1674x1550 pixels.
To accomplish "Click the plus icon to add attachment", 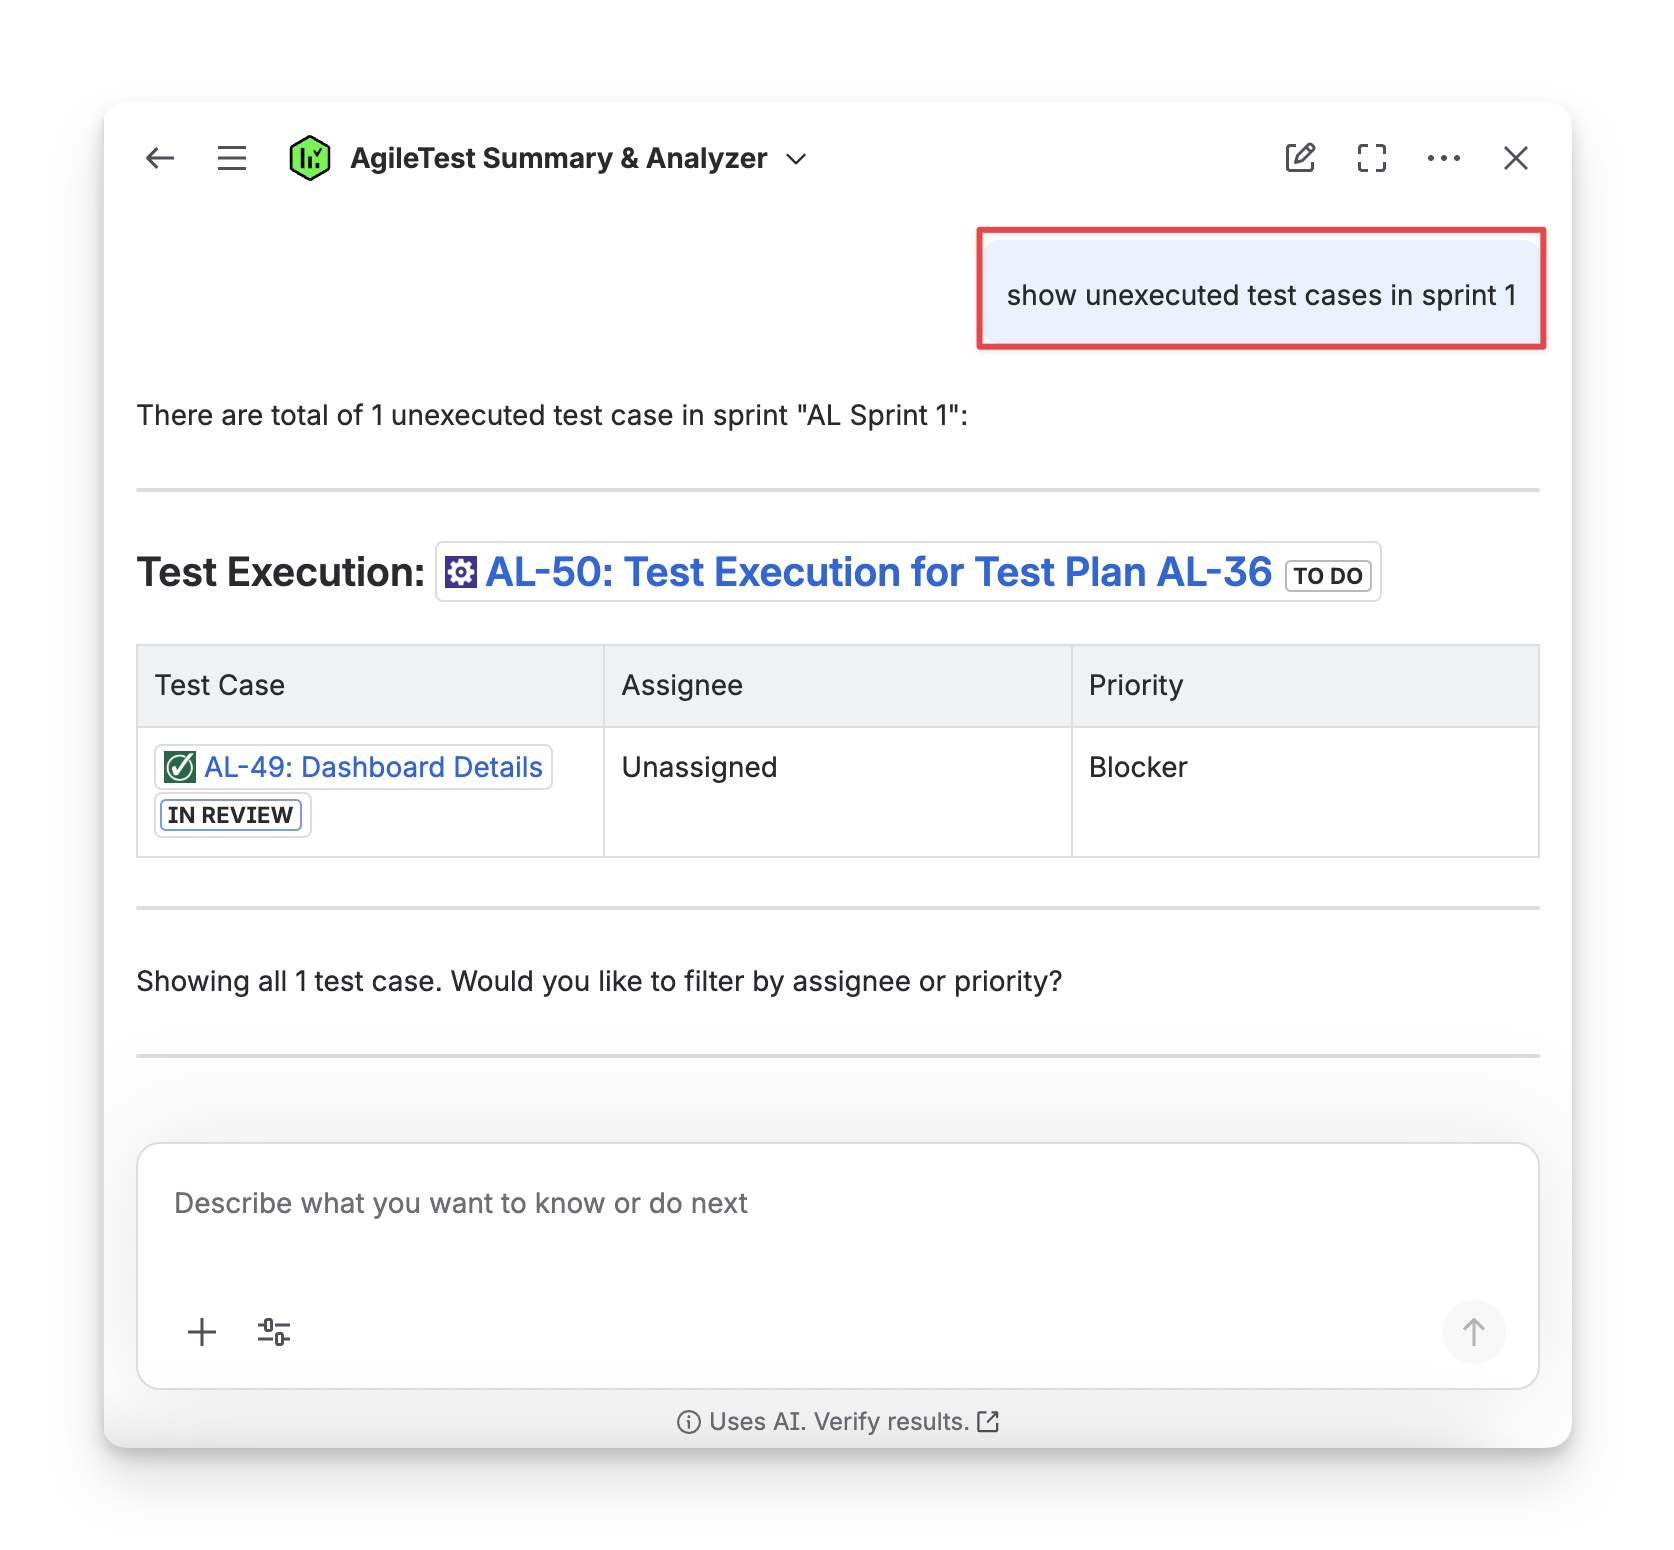I will tap(202, 1332).
